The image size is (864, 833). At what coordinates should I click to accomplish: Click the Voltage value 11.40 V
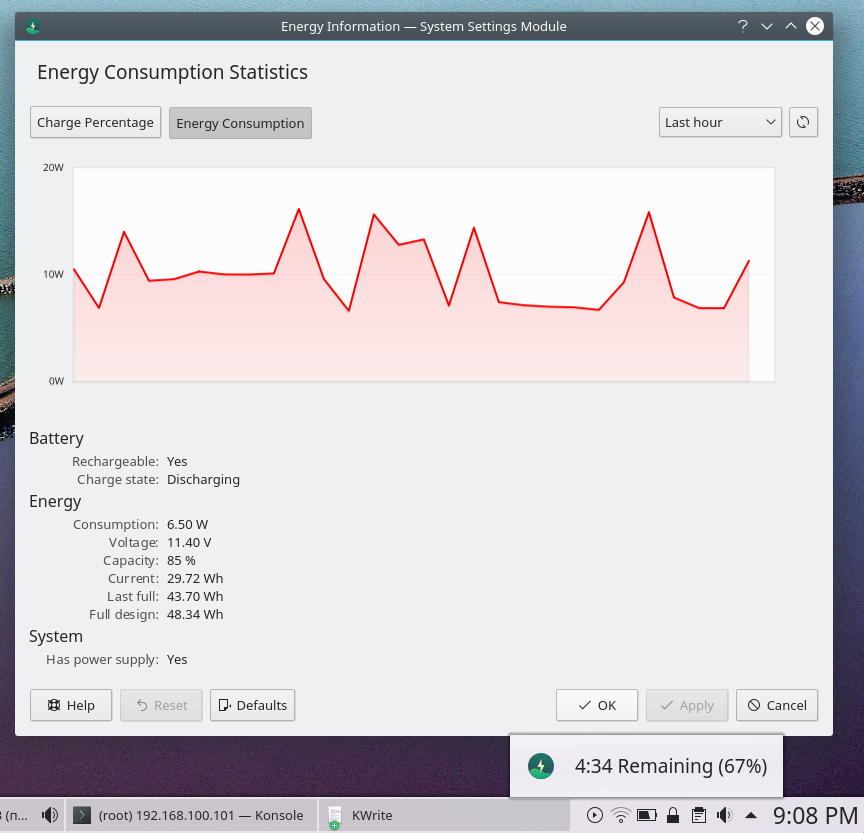[189, 543]
